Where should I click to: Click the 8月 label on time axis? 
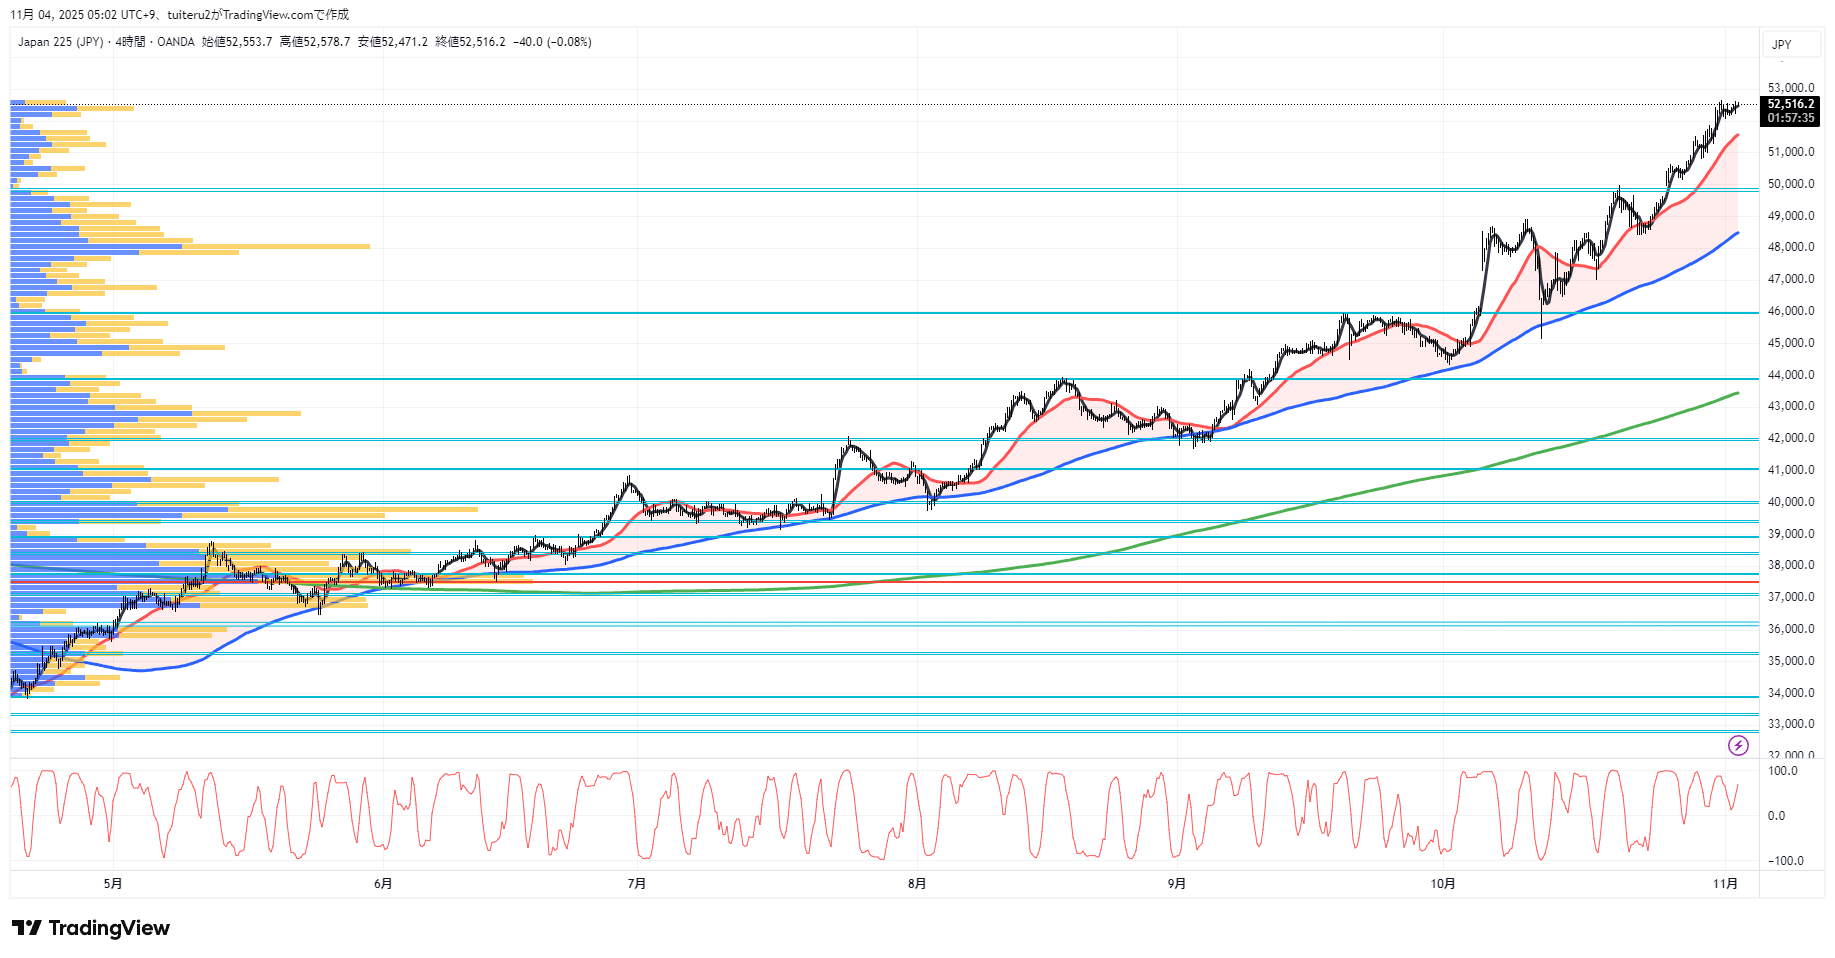click(x=917, y=884)
